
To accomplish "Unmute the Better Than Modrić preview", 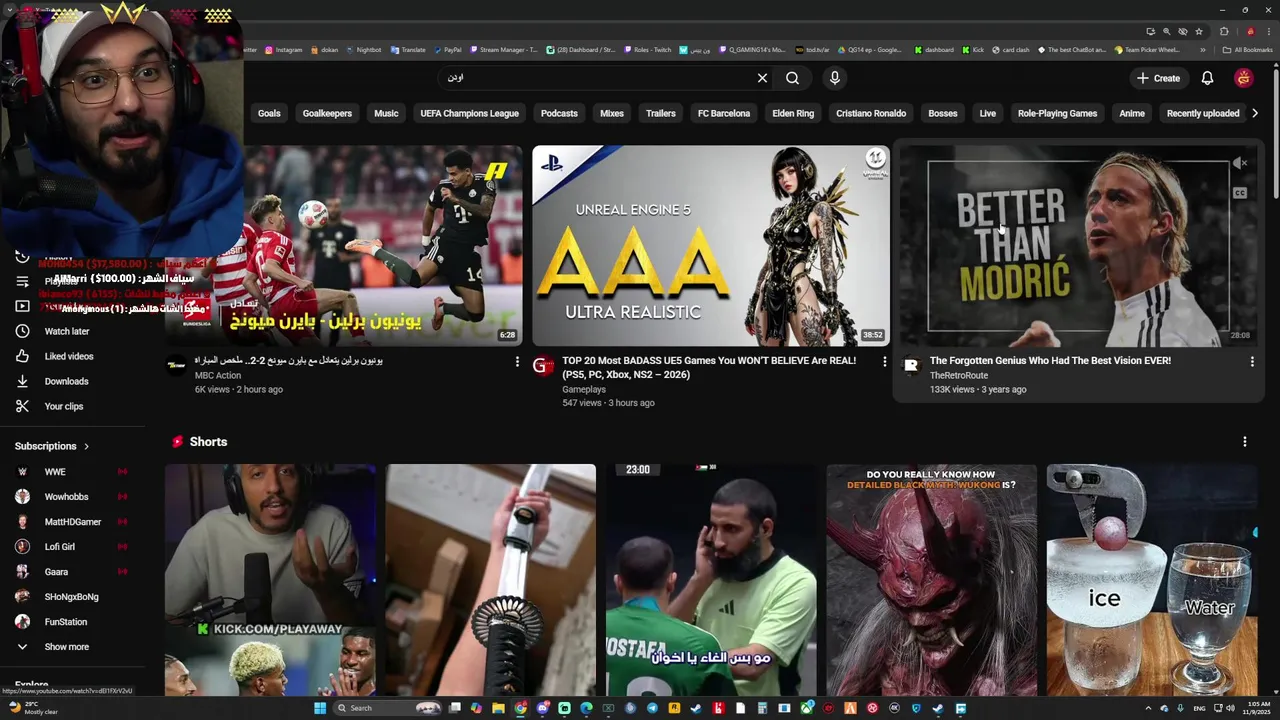I will (1240, 163).
